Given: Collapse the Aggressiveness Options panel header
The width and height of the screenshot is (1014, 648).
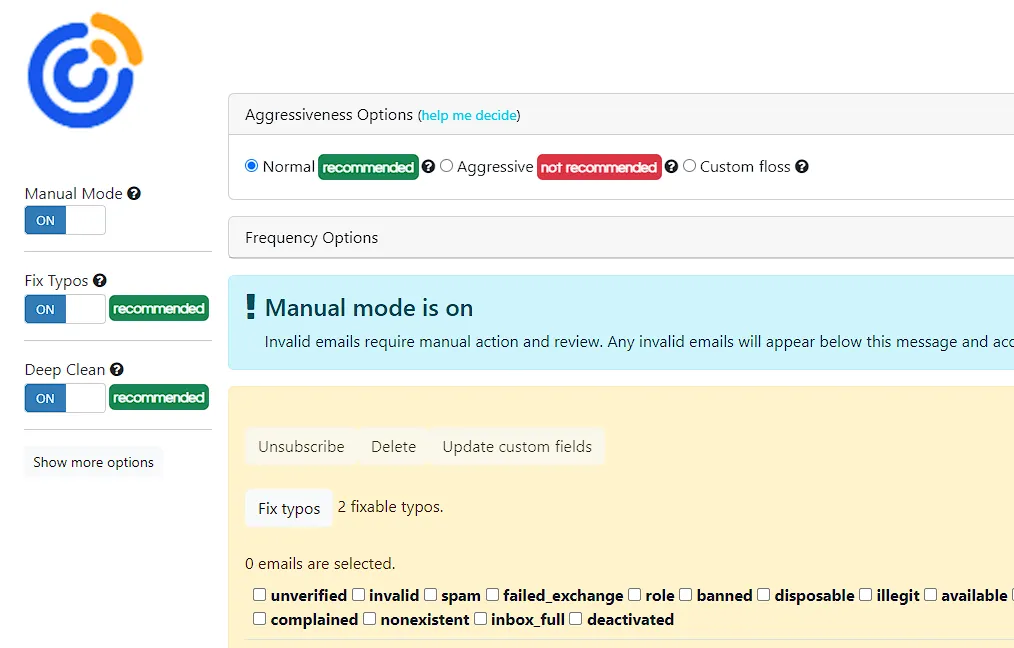Looking at the screenshot, I should tap(621, 114).
